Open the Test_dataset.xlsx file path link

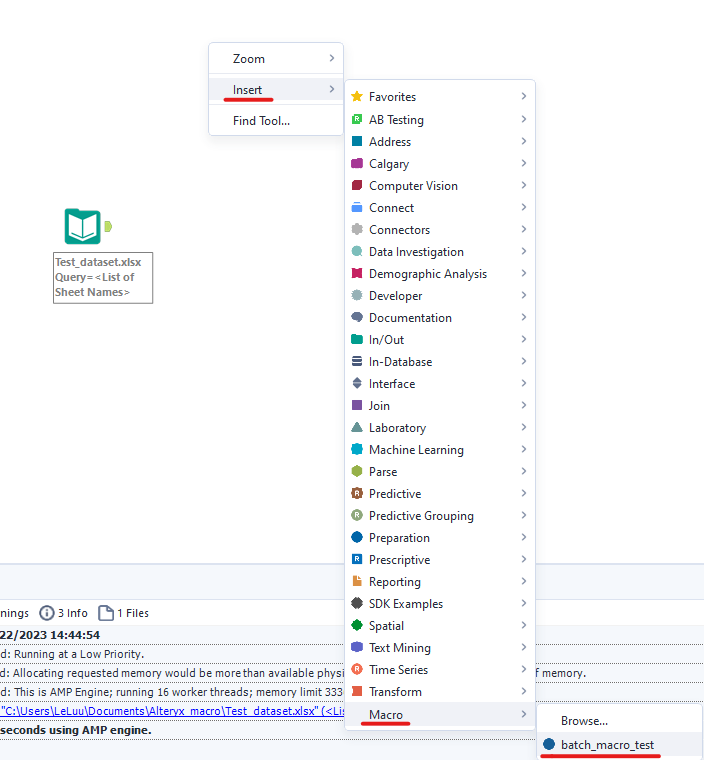tap(172, 711)
